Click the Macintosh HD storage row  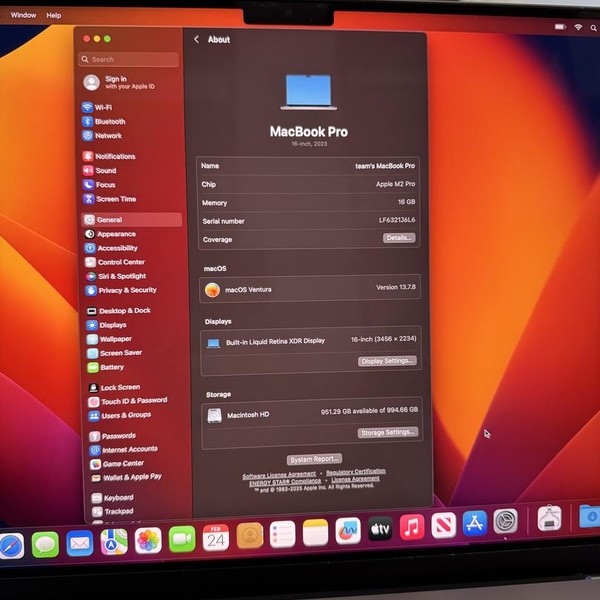(312, 413)
